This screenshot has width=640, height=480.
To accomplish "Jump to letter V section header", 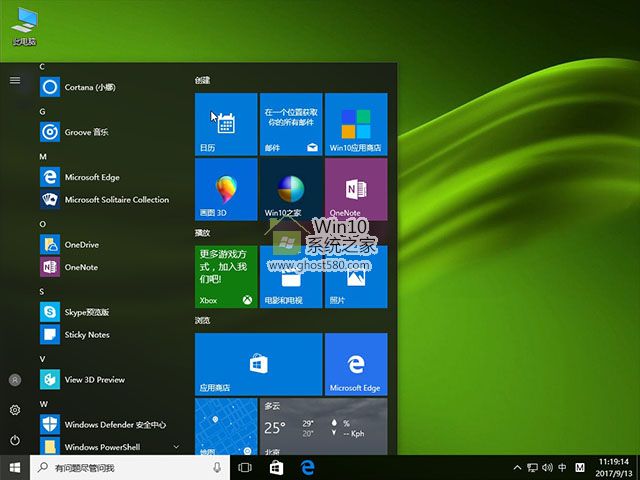I will tap(42, 359).
